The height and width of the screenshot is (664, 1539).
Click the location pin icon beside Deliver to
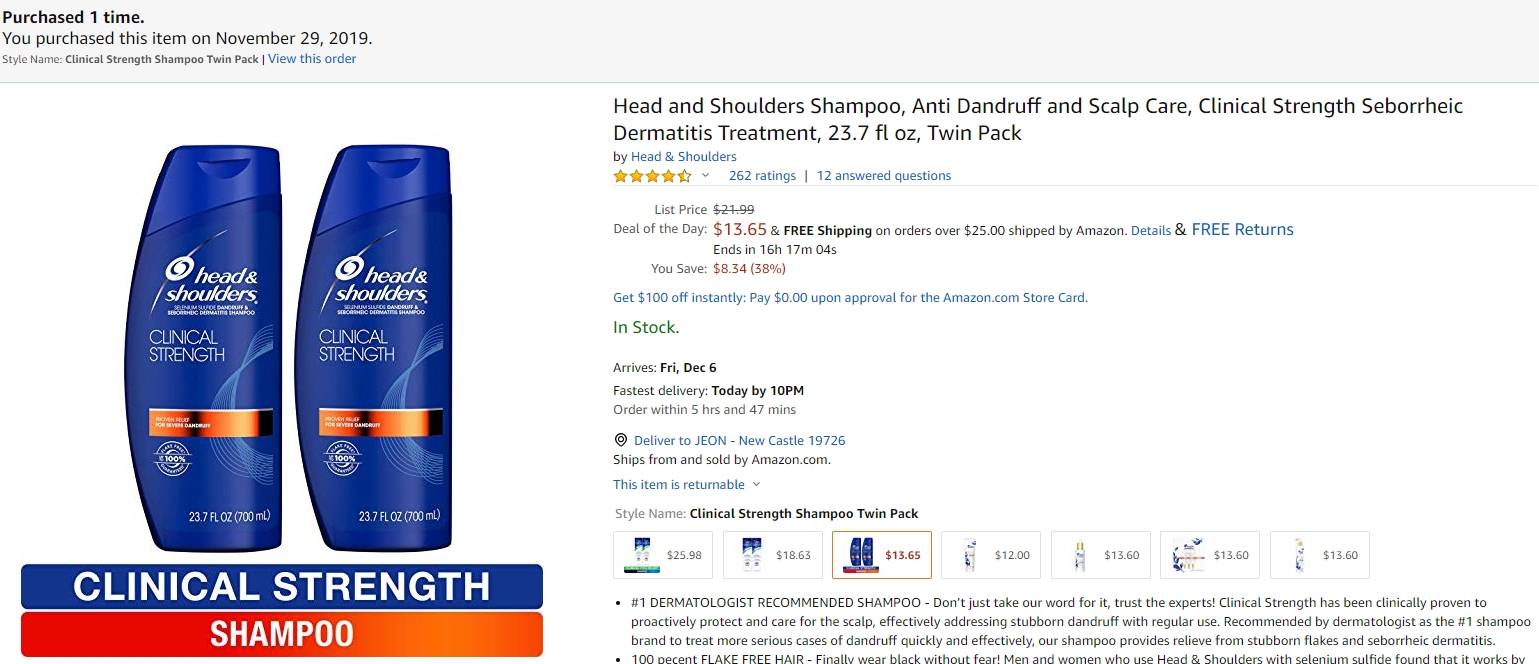coord(620,440)
